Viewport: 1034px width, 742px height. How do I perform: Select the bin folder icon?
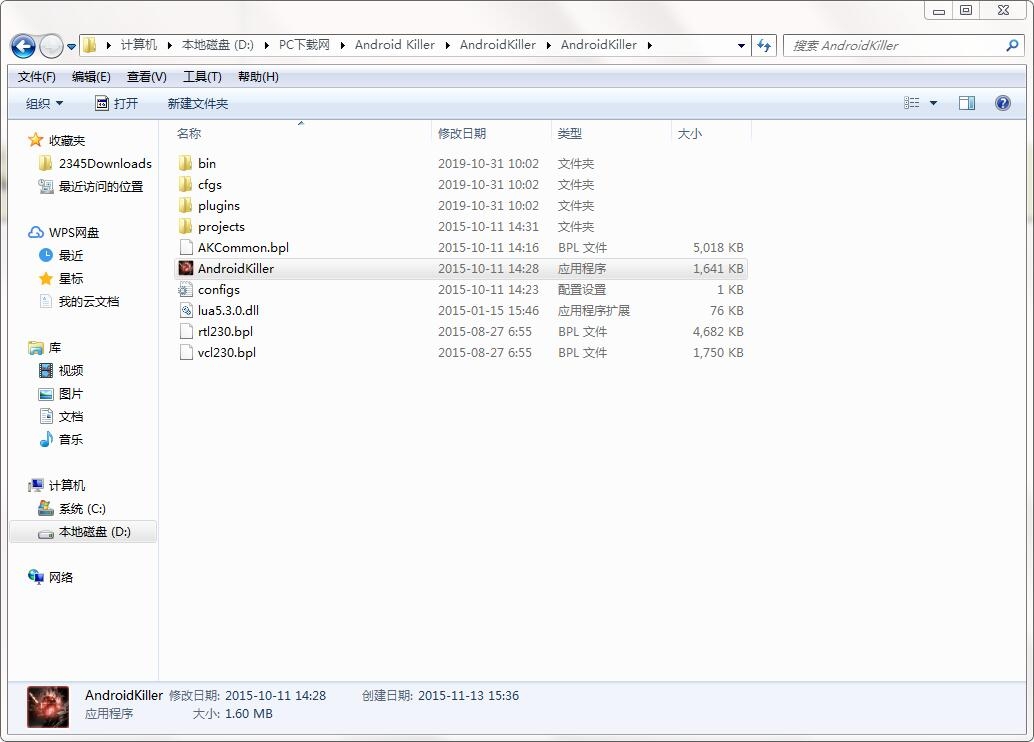coord(186,163)
